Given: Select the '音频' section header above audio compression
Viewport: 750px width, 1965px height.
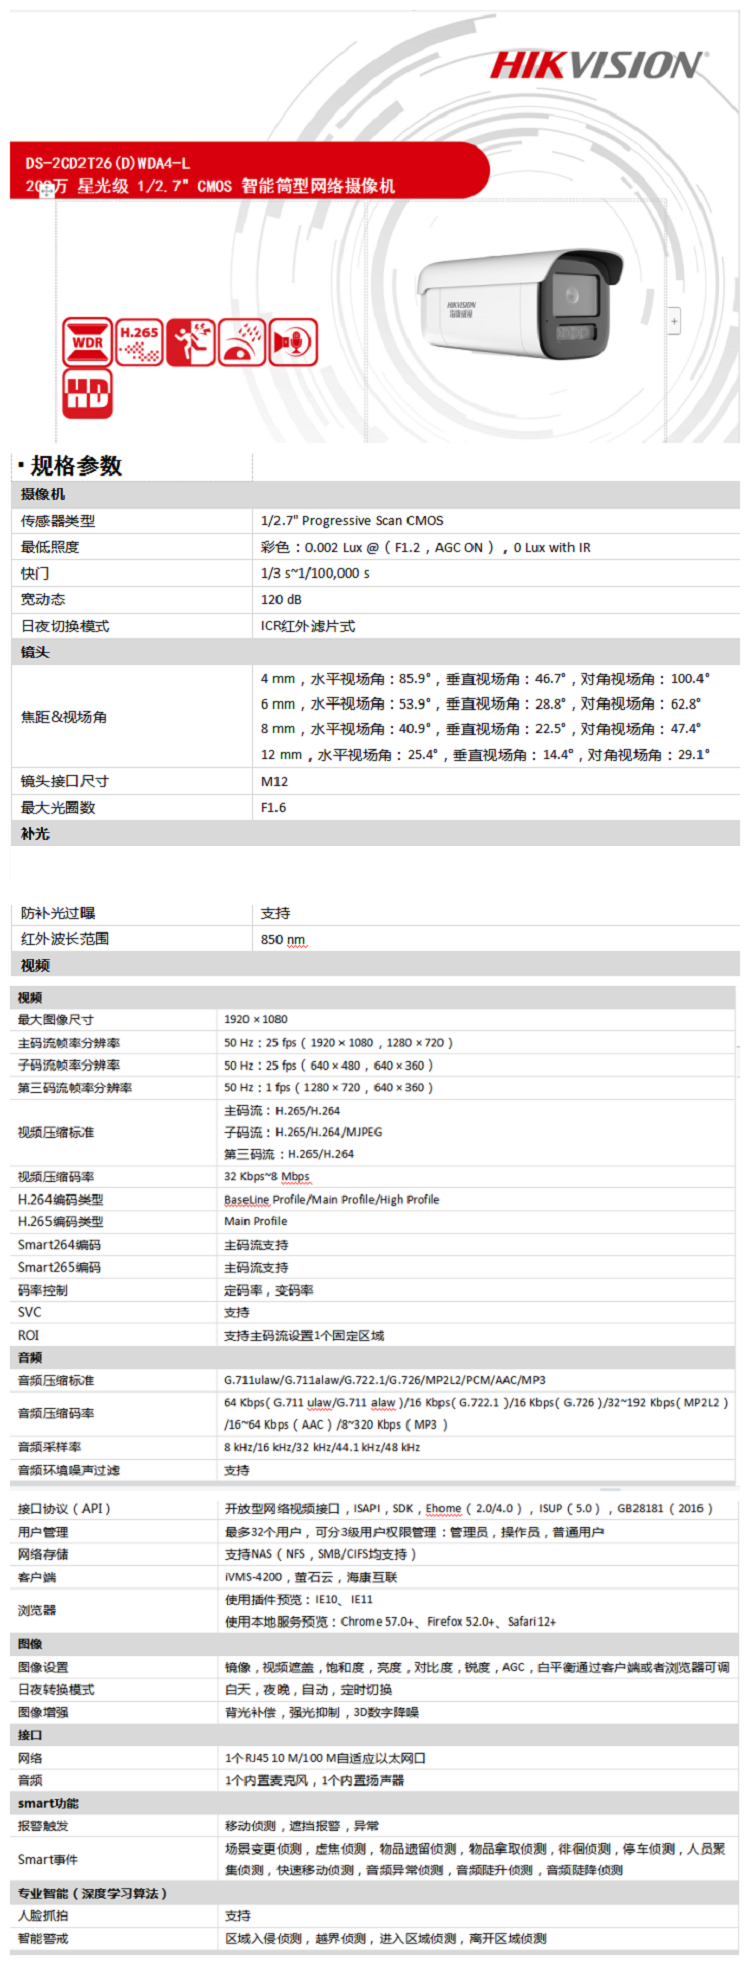Looking at the screenshot, I should (x=375, y=1357).
